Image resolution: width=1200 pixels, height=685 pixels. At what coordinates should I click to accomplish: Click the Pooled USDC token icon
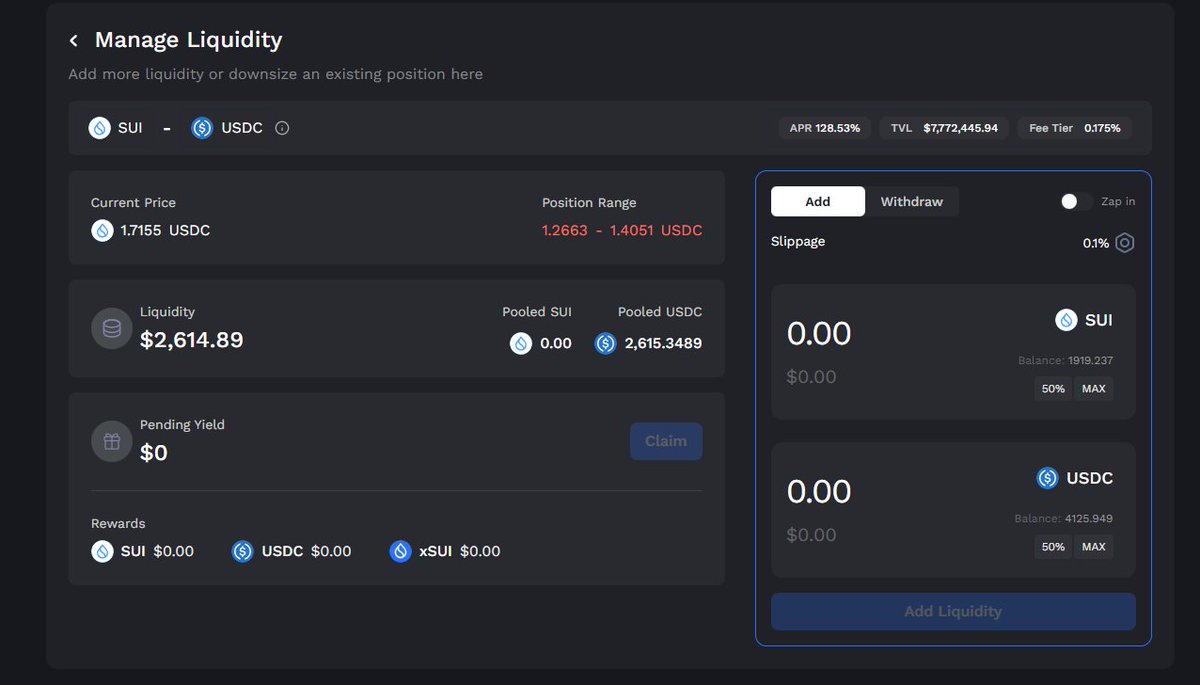tap(605, 343)
